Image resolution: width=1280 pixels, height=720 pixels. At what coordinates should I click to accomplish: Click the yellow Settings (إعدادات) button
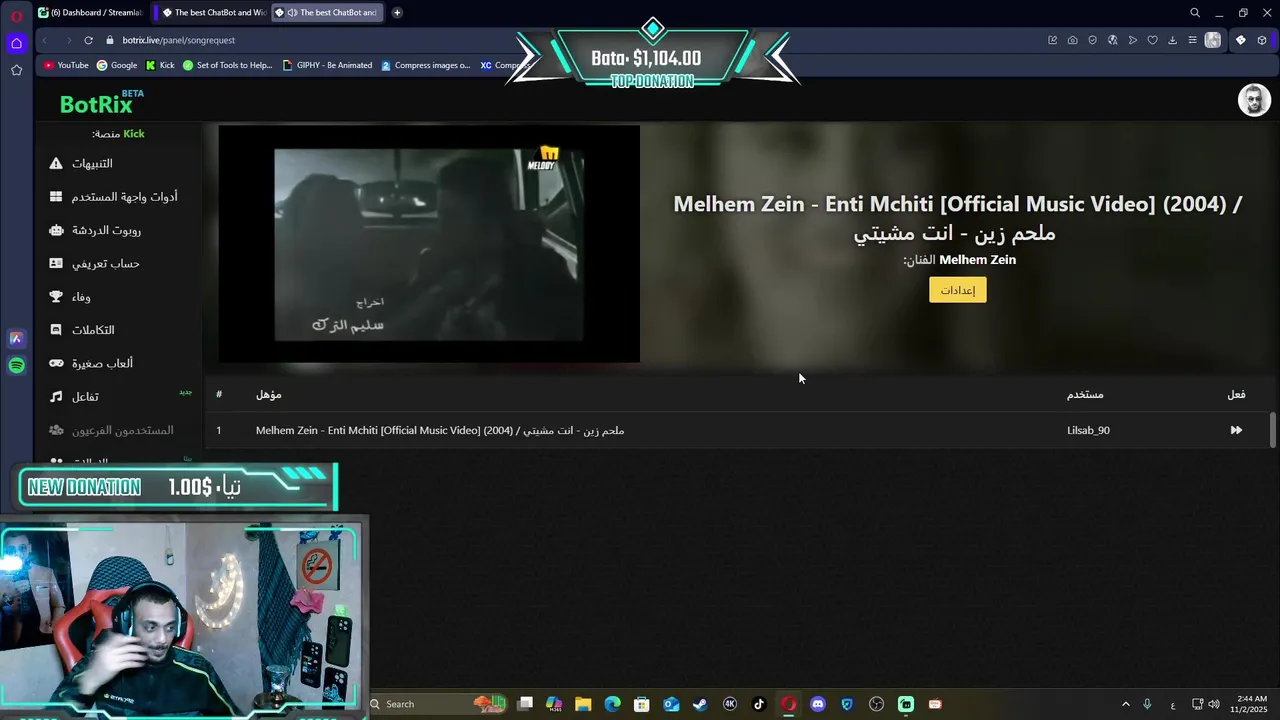(x=957, y=290)
